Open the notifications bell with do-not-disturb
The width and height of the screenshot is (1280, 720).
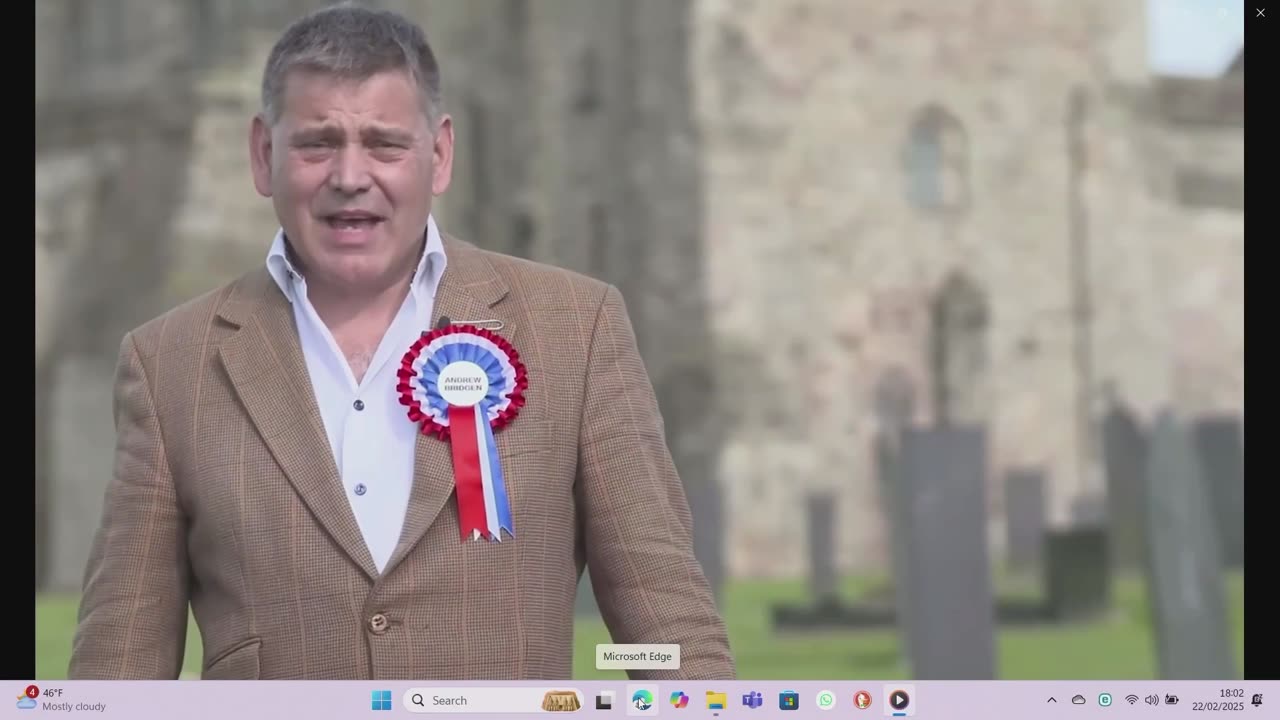click(x=1257, y=700)
